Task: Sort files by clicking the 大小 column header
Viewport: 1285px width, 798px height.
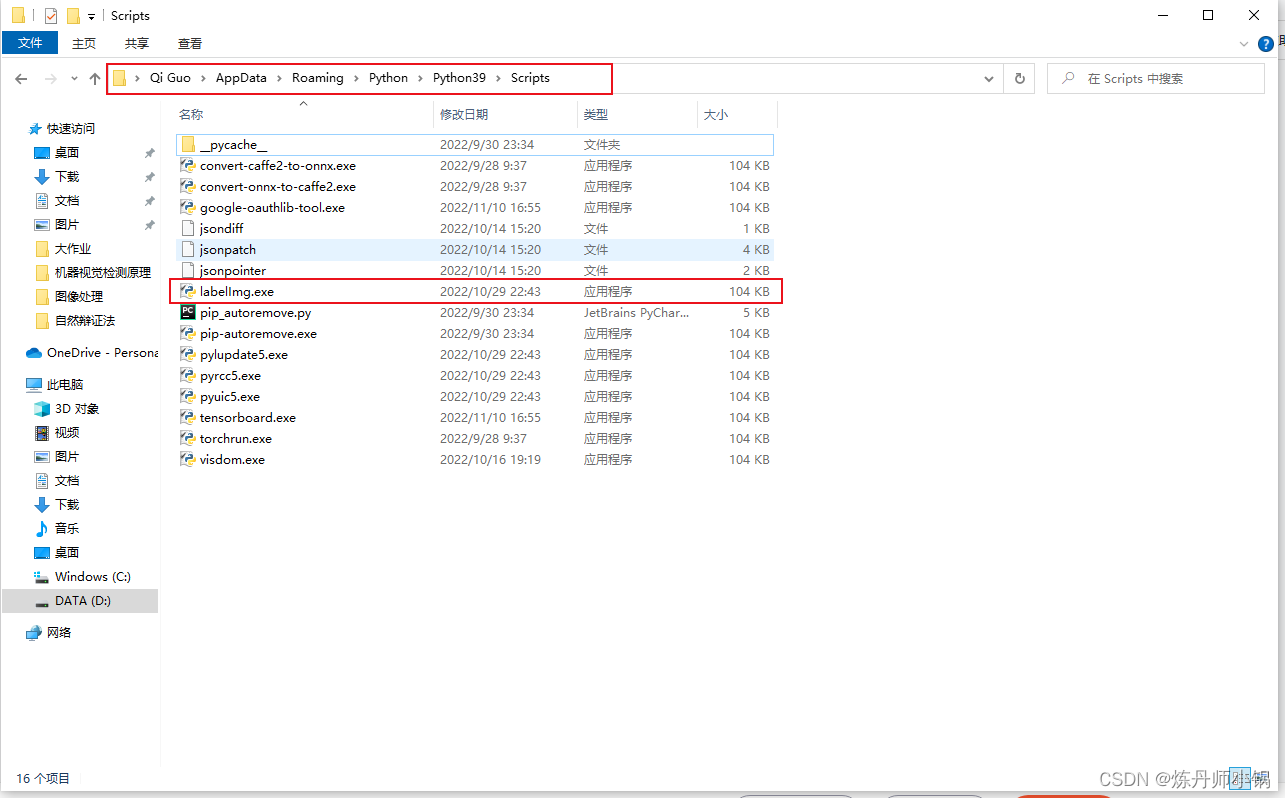Action: tap(714, 114)
